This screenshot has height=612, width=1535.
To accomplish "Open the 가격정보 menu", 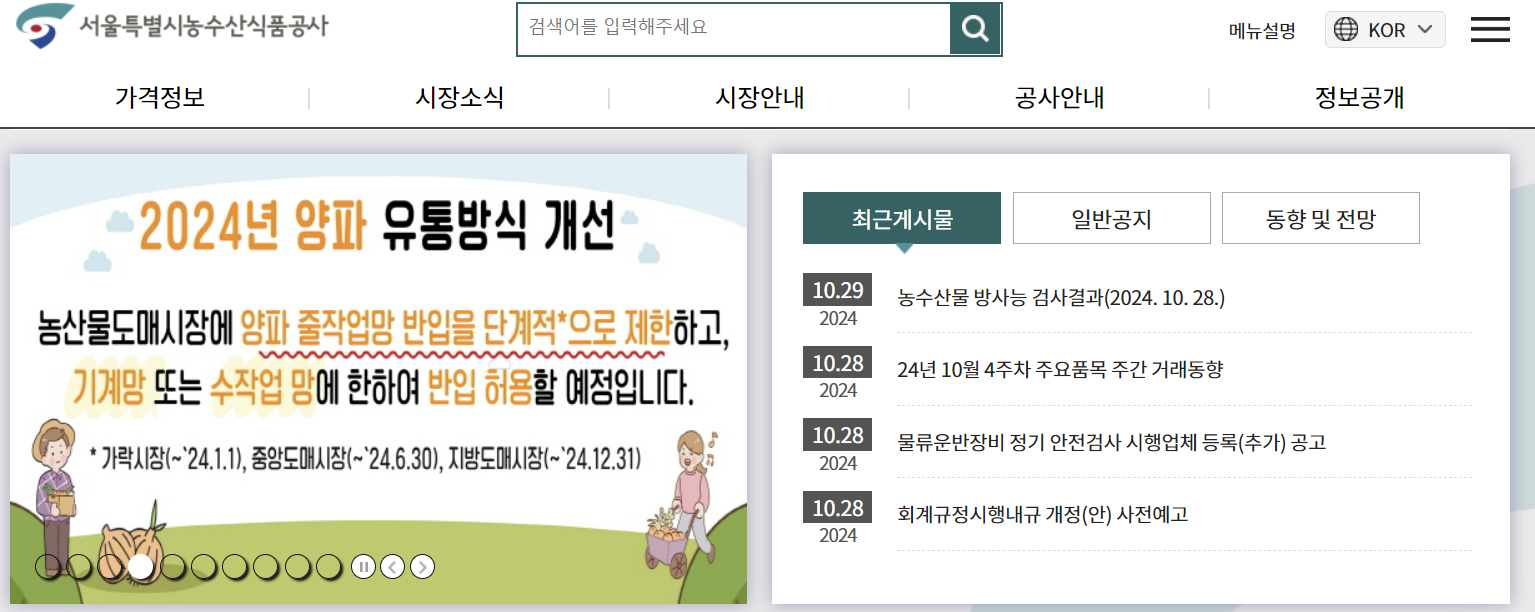I will [x=160, y=98].
